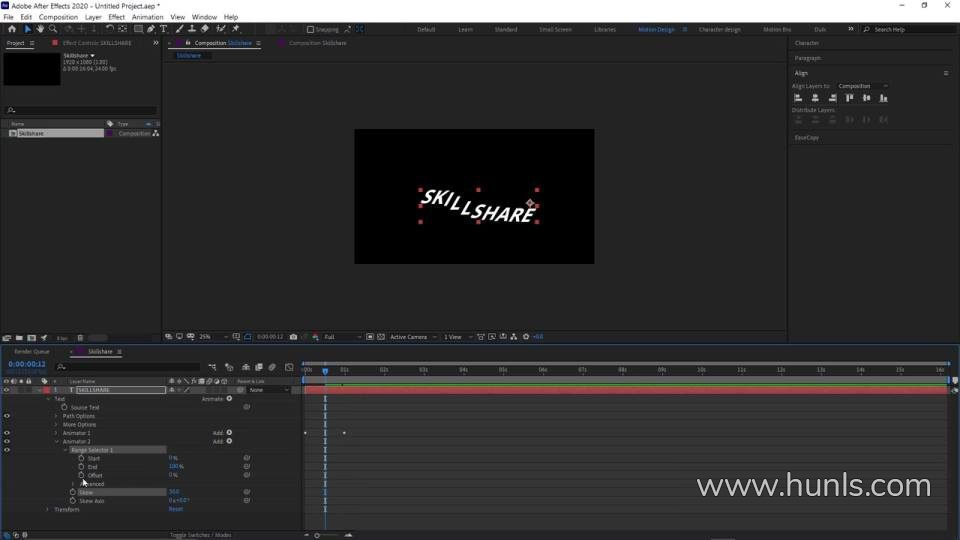The image size is (960, 540).
Task: Select the Horizontal Type tool
Action: coord(163,29)
